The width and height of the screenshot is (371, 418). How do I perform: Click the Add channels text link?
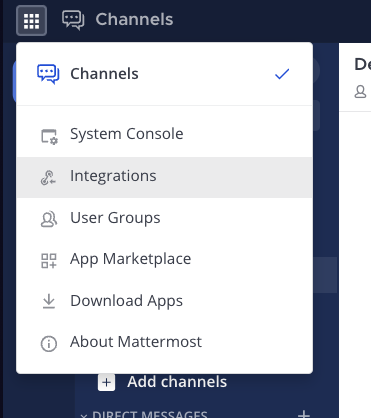point(177,382)
